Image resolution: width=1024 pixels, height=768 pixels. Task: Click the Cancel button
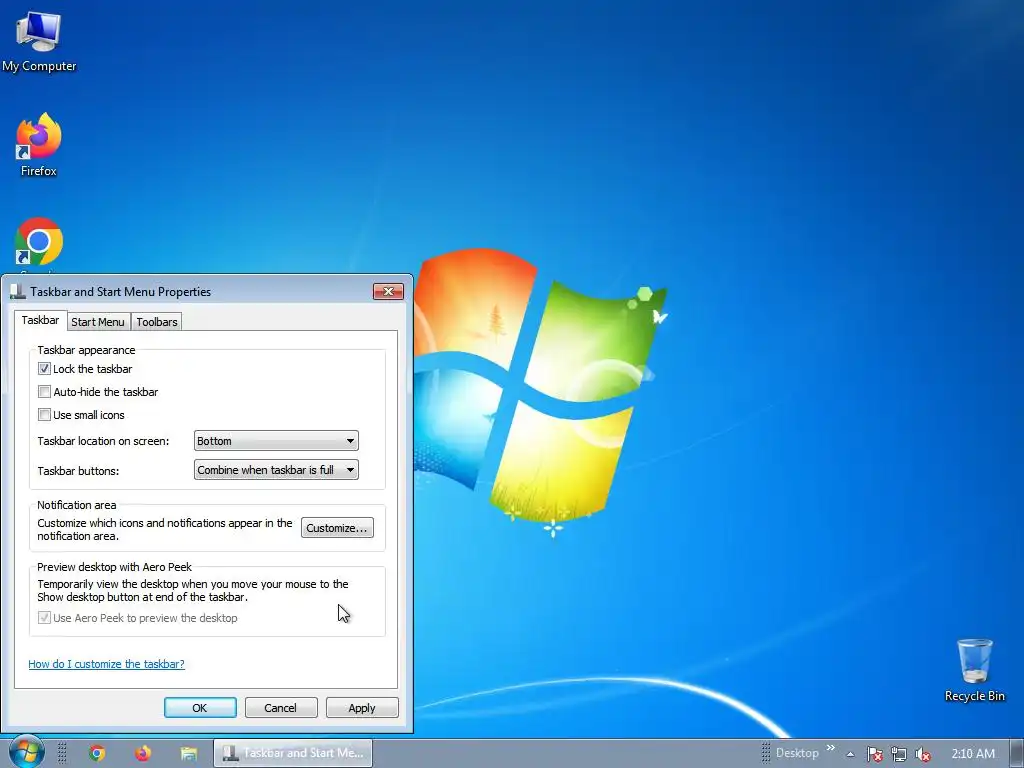pyautogui.click(x=281, y=708)
